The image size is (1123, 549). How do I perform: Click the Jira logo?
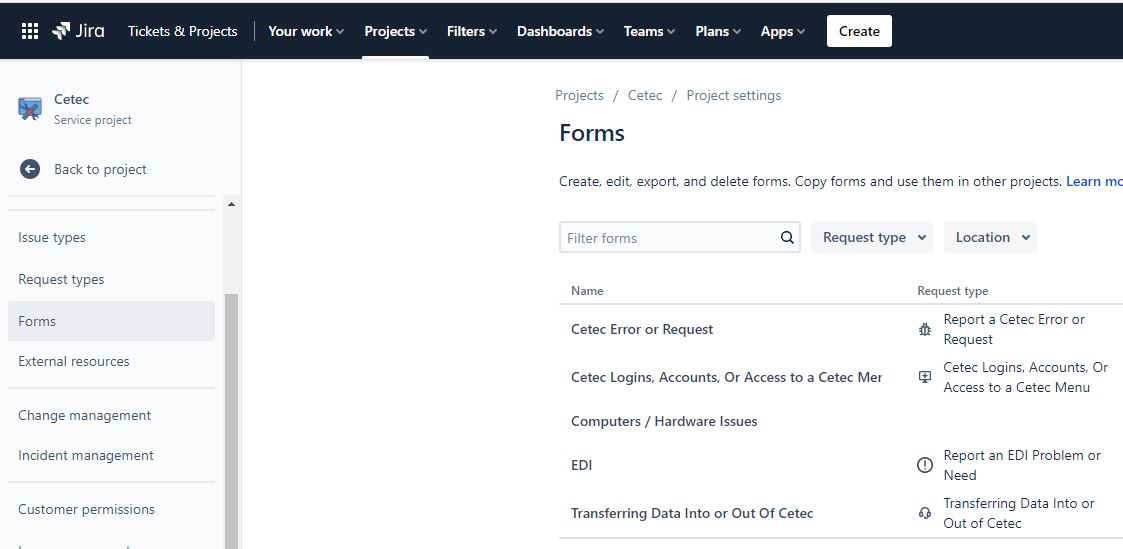78,31
